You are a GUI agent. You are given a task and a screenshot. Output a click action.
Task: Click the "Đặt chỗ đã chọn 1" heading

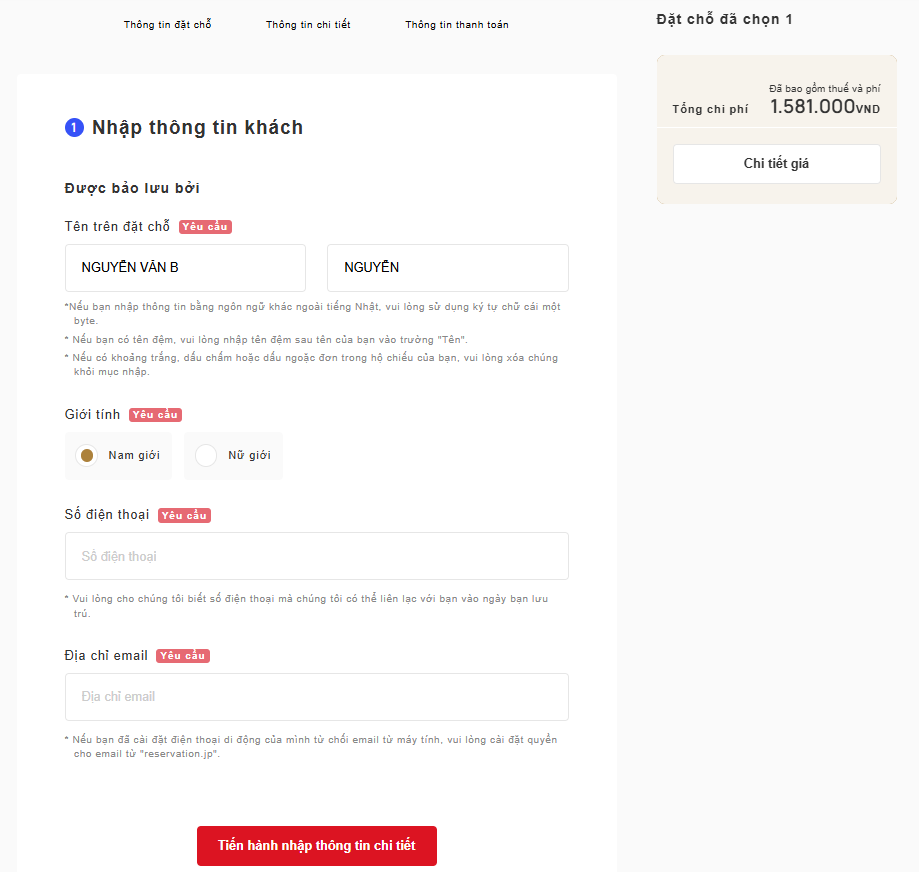724,19
